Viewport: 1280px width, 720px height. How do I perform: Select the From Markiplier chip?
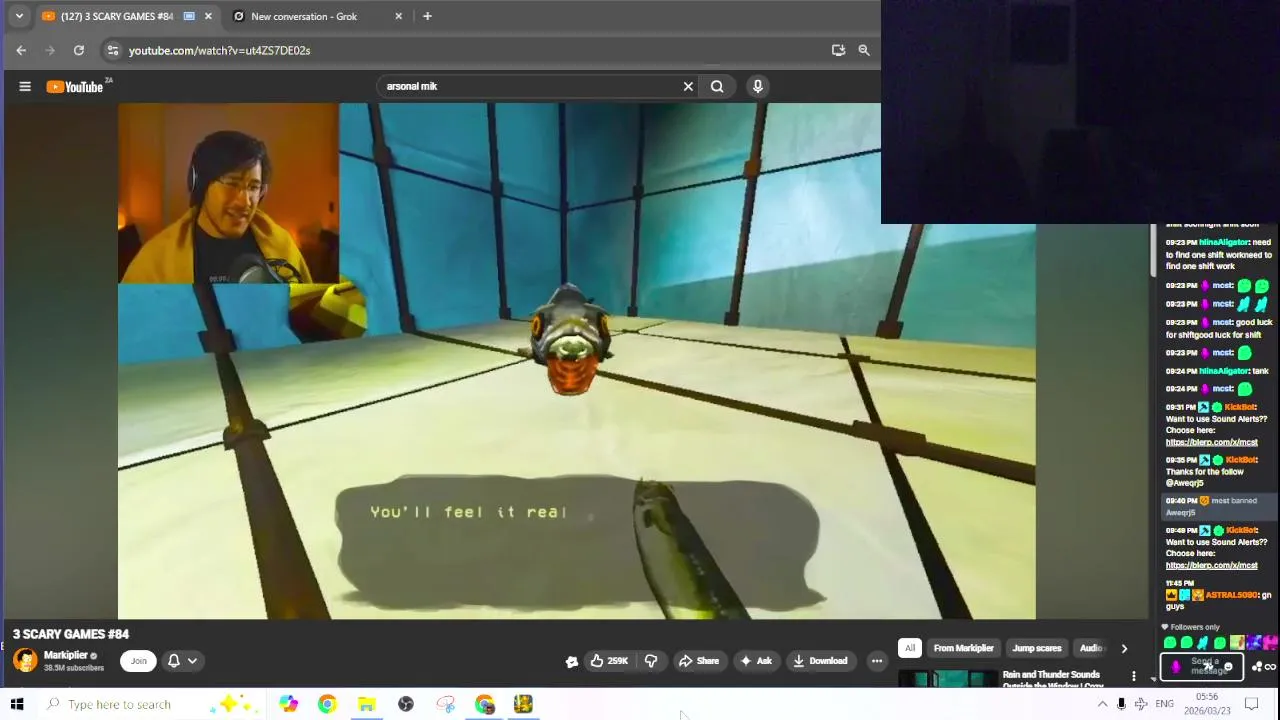tap(964, 648)
